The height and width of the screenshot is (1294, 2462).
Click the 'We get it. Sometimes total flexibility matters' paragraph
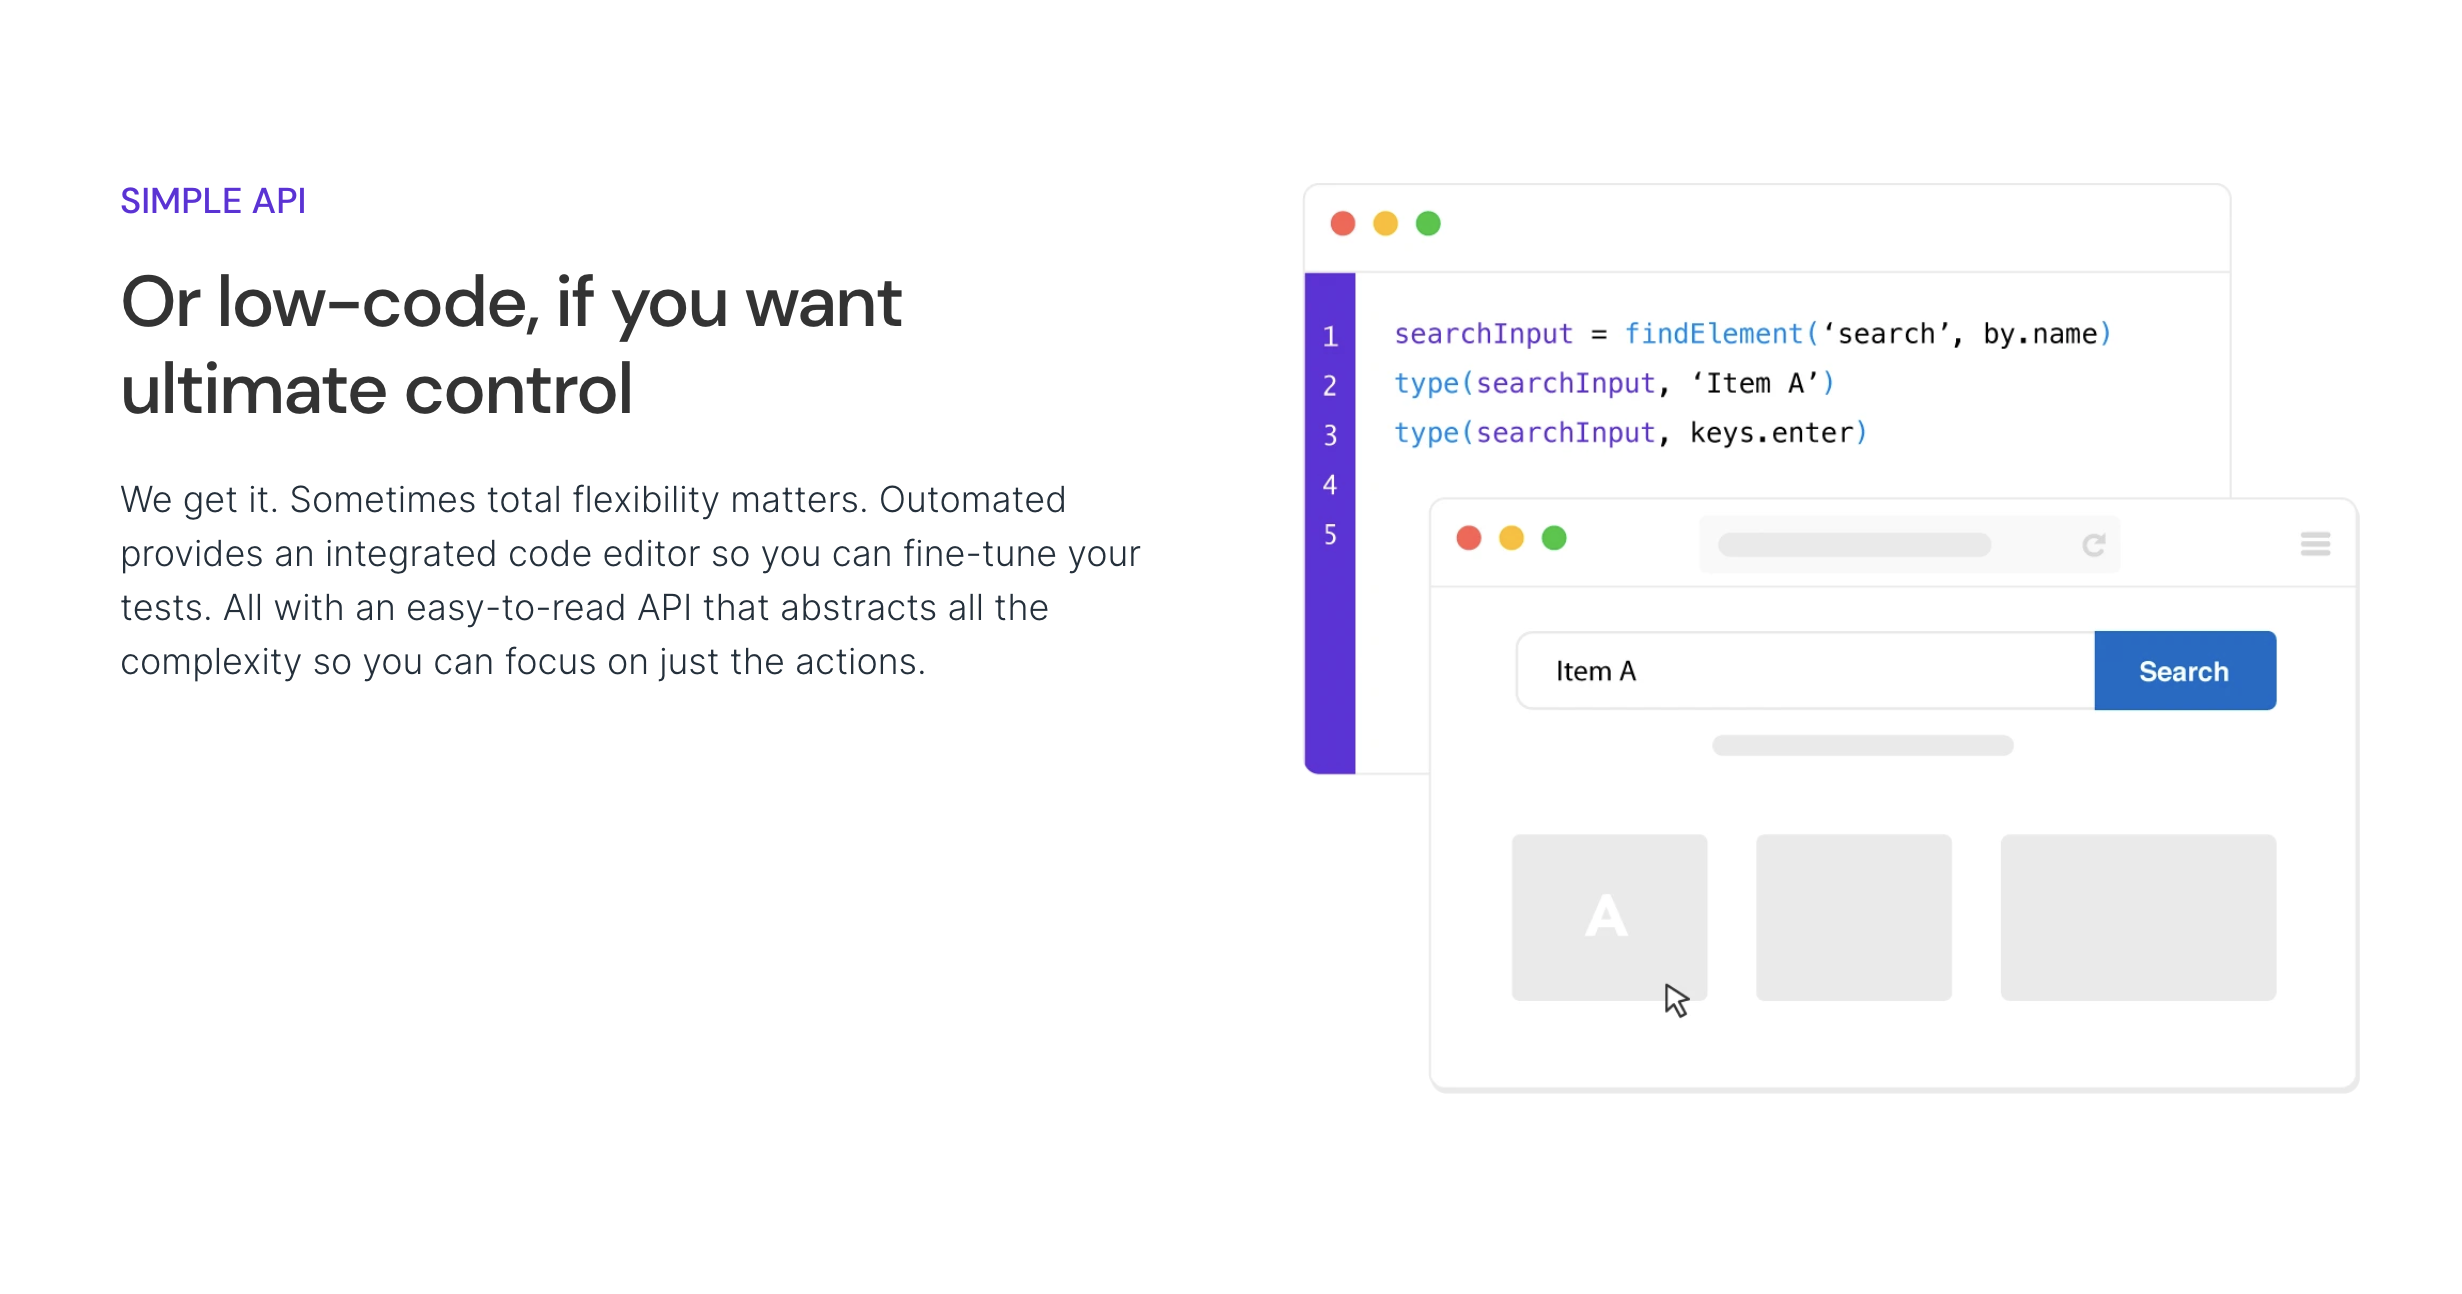click(x=630, y=581)
